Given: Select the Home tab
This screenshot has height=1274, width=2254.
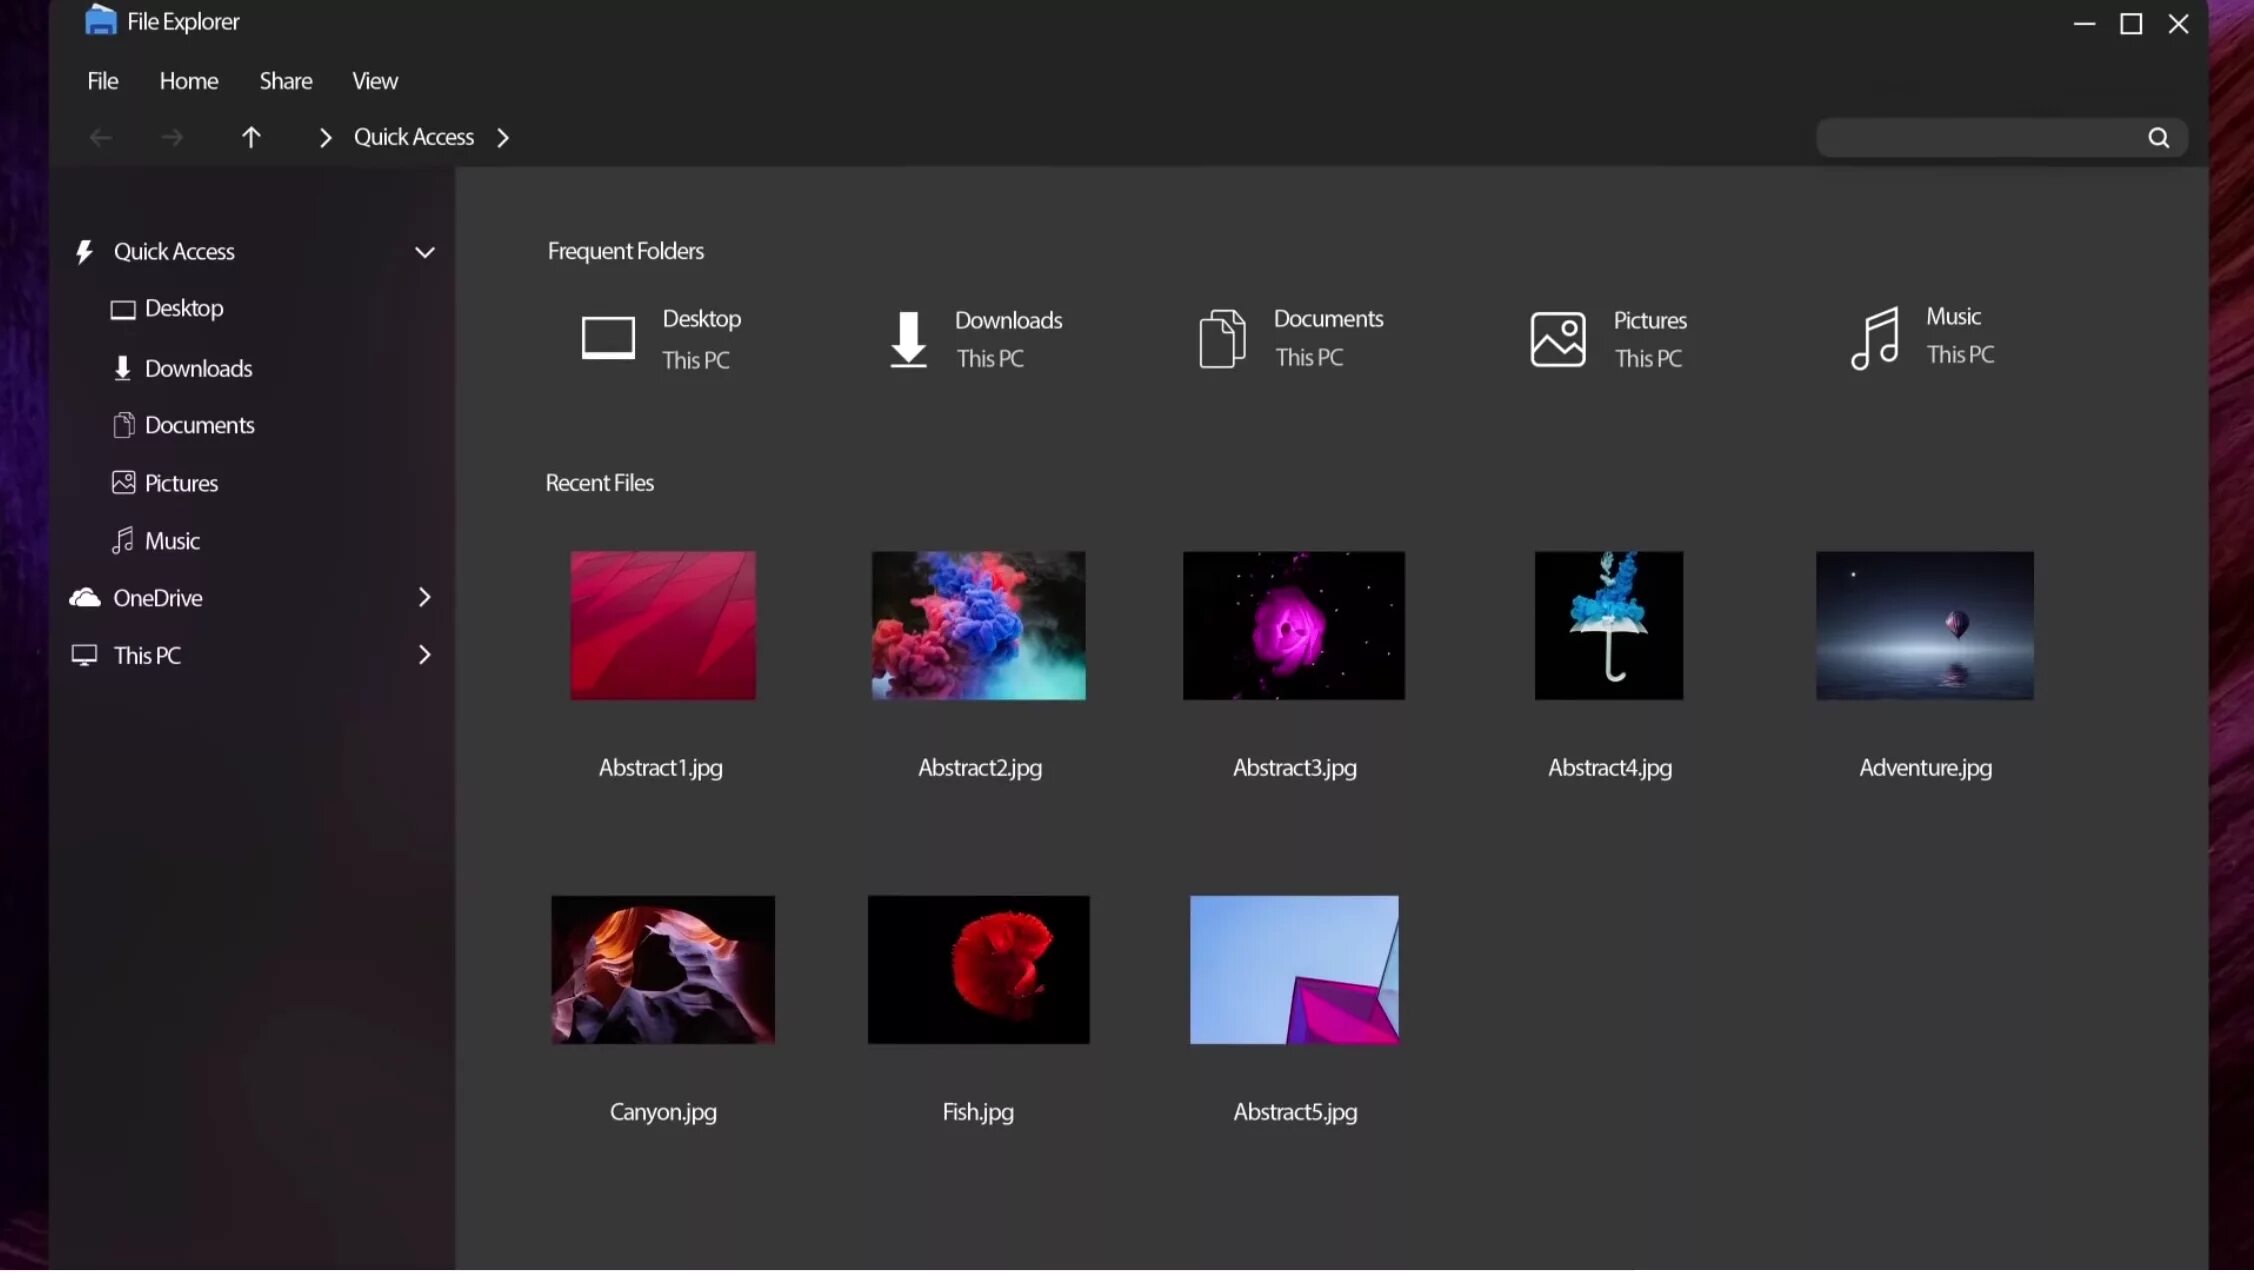Looking at the screenshot, I should (x=189, y=79).
